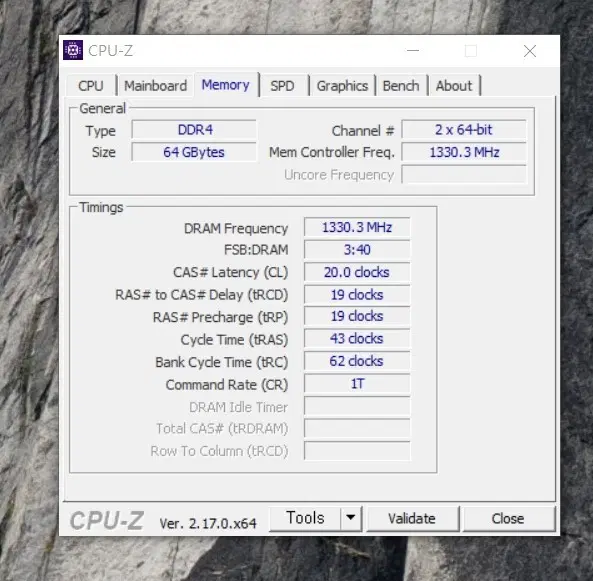593x581 pixels.
Task: Click the empty Total CAS# (tRDRAM) field
Action: click(x=357, y=428)
